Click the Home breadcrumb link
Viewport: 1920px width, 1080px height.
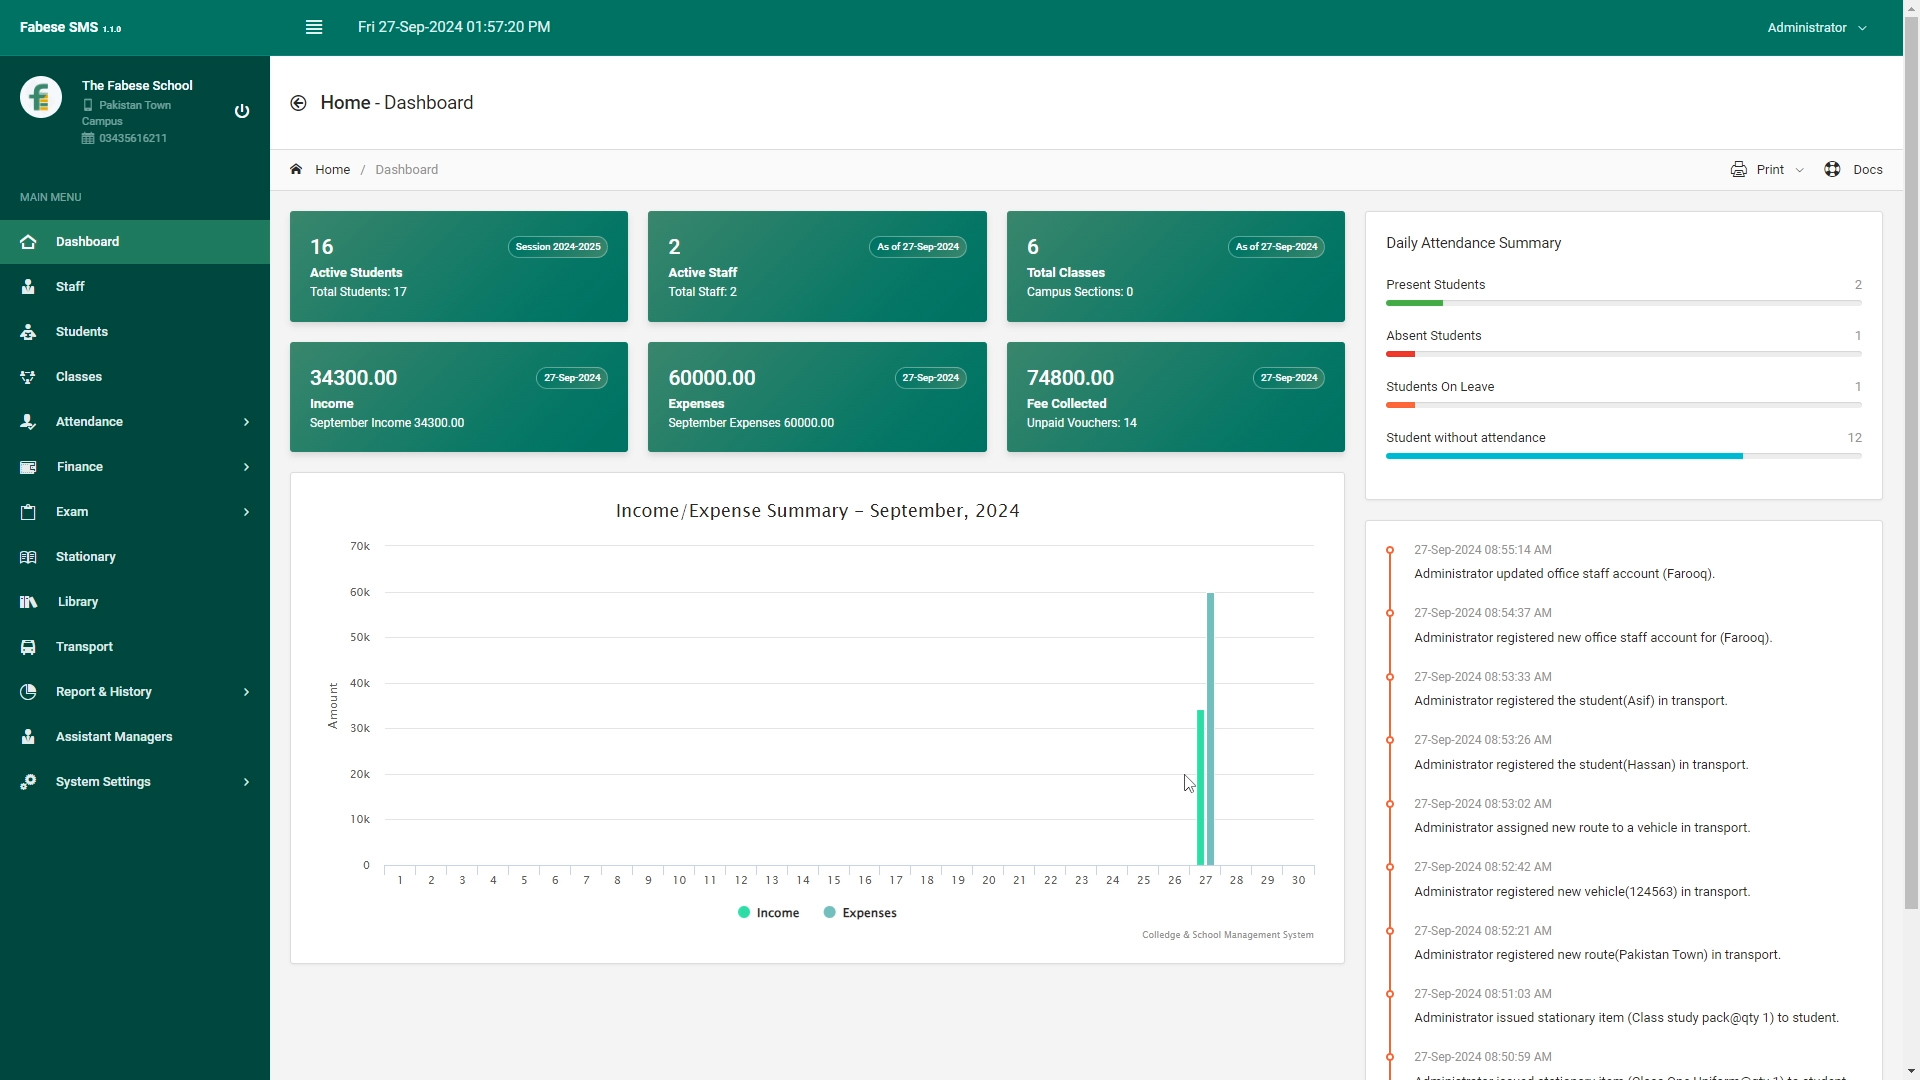pyautogui.click(x=333, y=170)
